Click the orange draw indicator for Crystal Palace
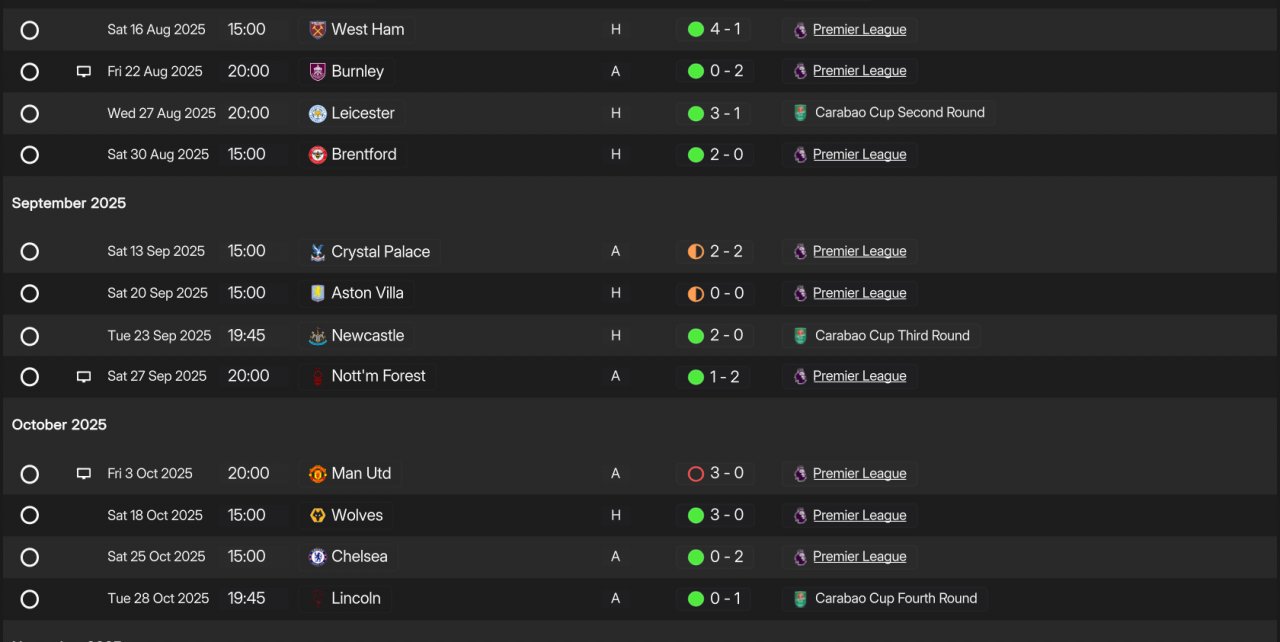The image size is (1280, 642). (x=696, y=252)
